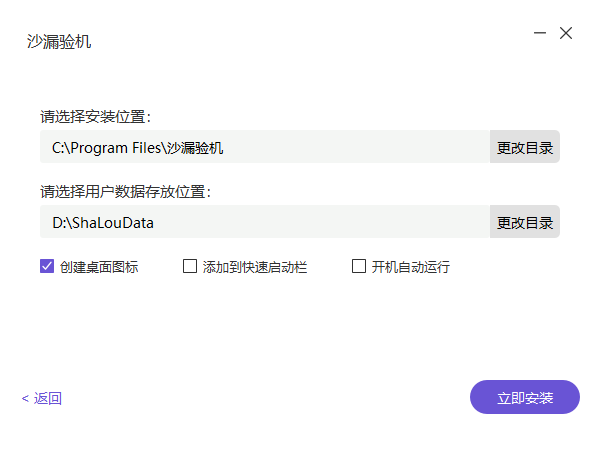The width and height of the screenshot is (600, 450).
Task: Click the 开机自动运行 label text
Action: [x=411, y=267]
